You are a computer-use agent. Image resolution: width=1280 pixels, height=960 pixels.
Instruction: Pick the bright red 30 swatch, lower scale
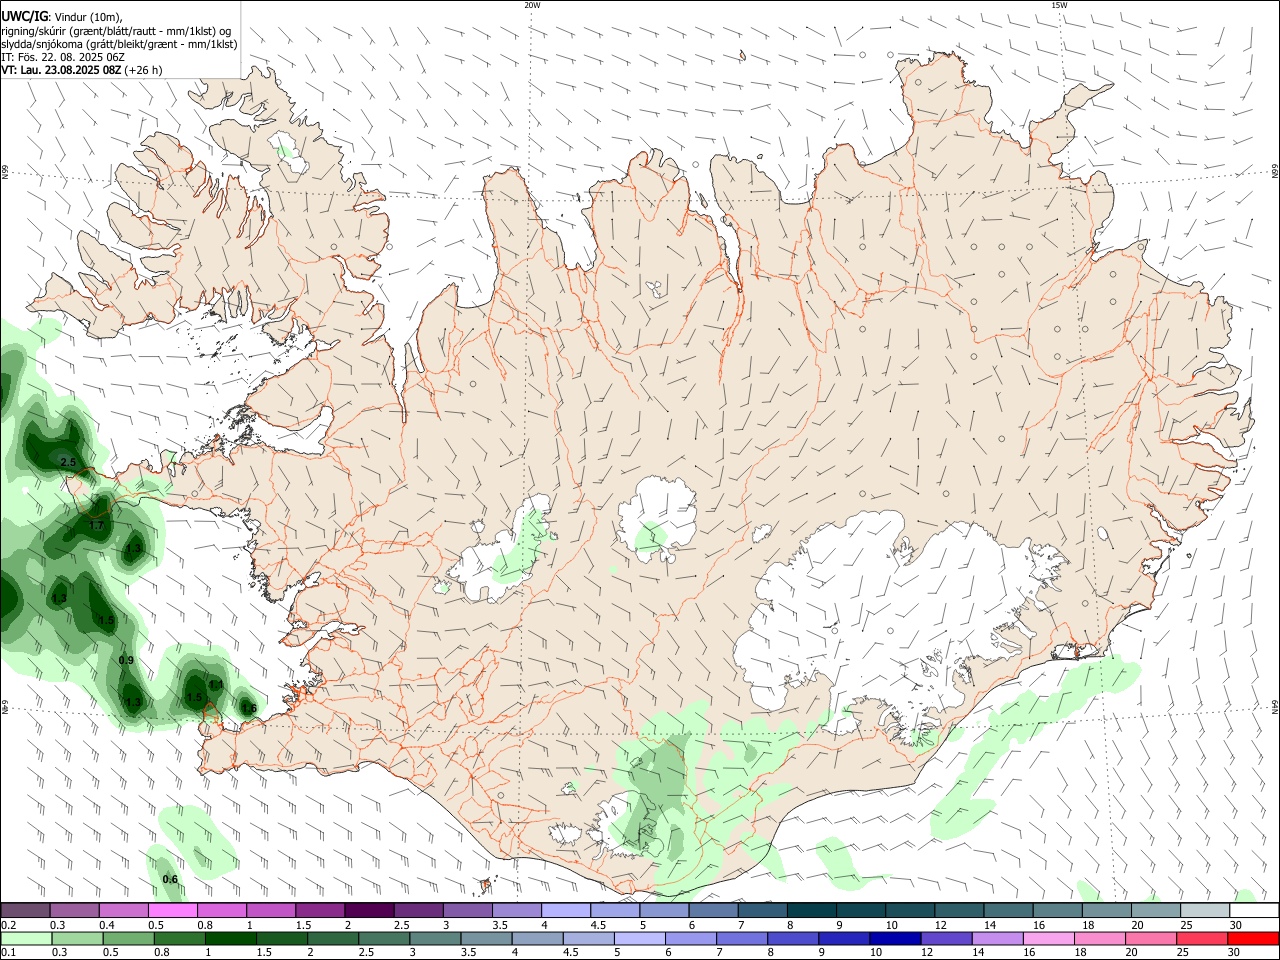pos(1253,939)
